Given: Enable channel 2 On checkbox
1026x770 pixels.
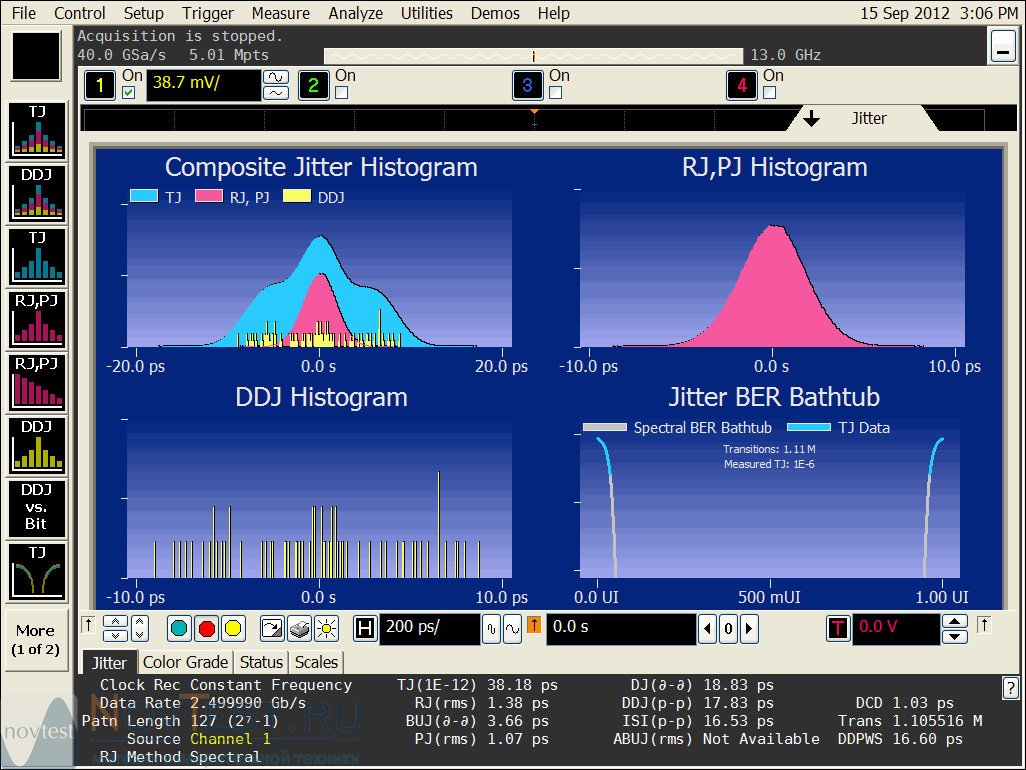Looking at the screenshot, I should (342, 93).
